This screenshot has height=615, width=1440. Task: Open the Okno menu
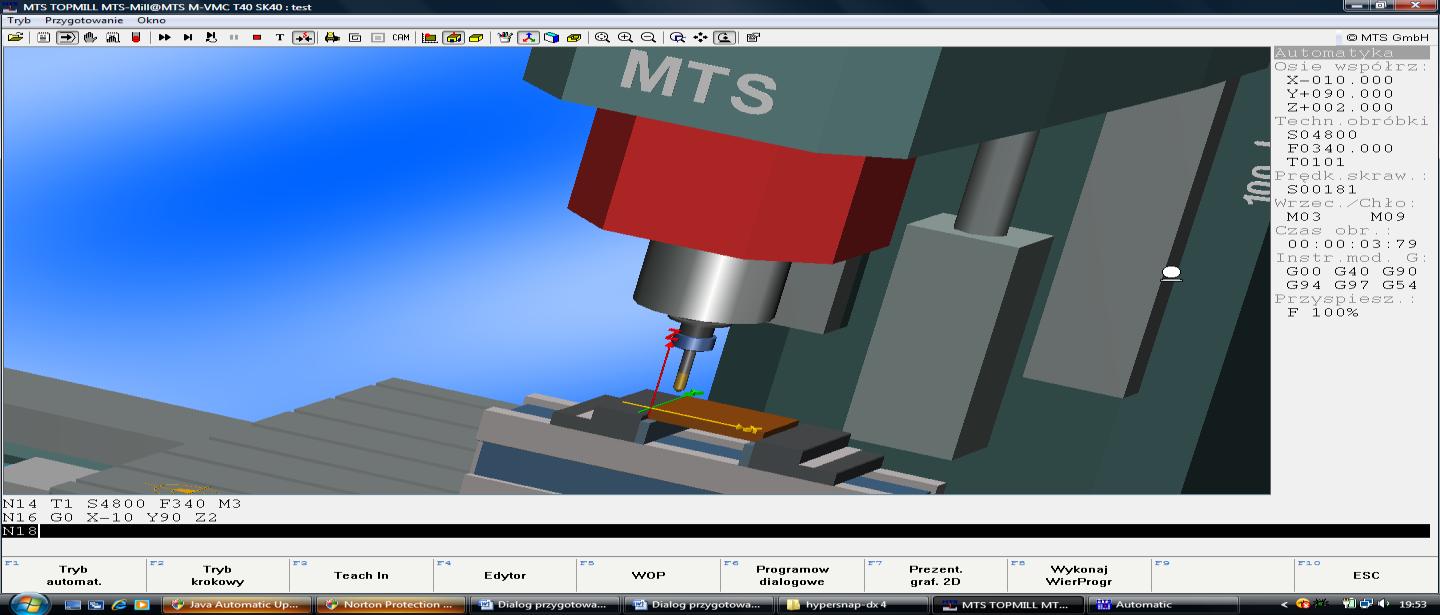151,20
